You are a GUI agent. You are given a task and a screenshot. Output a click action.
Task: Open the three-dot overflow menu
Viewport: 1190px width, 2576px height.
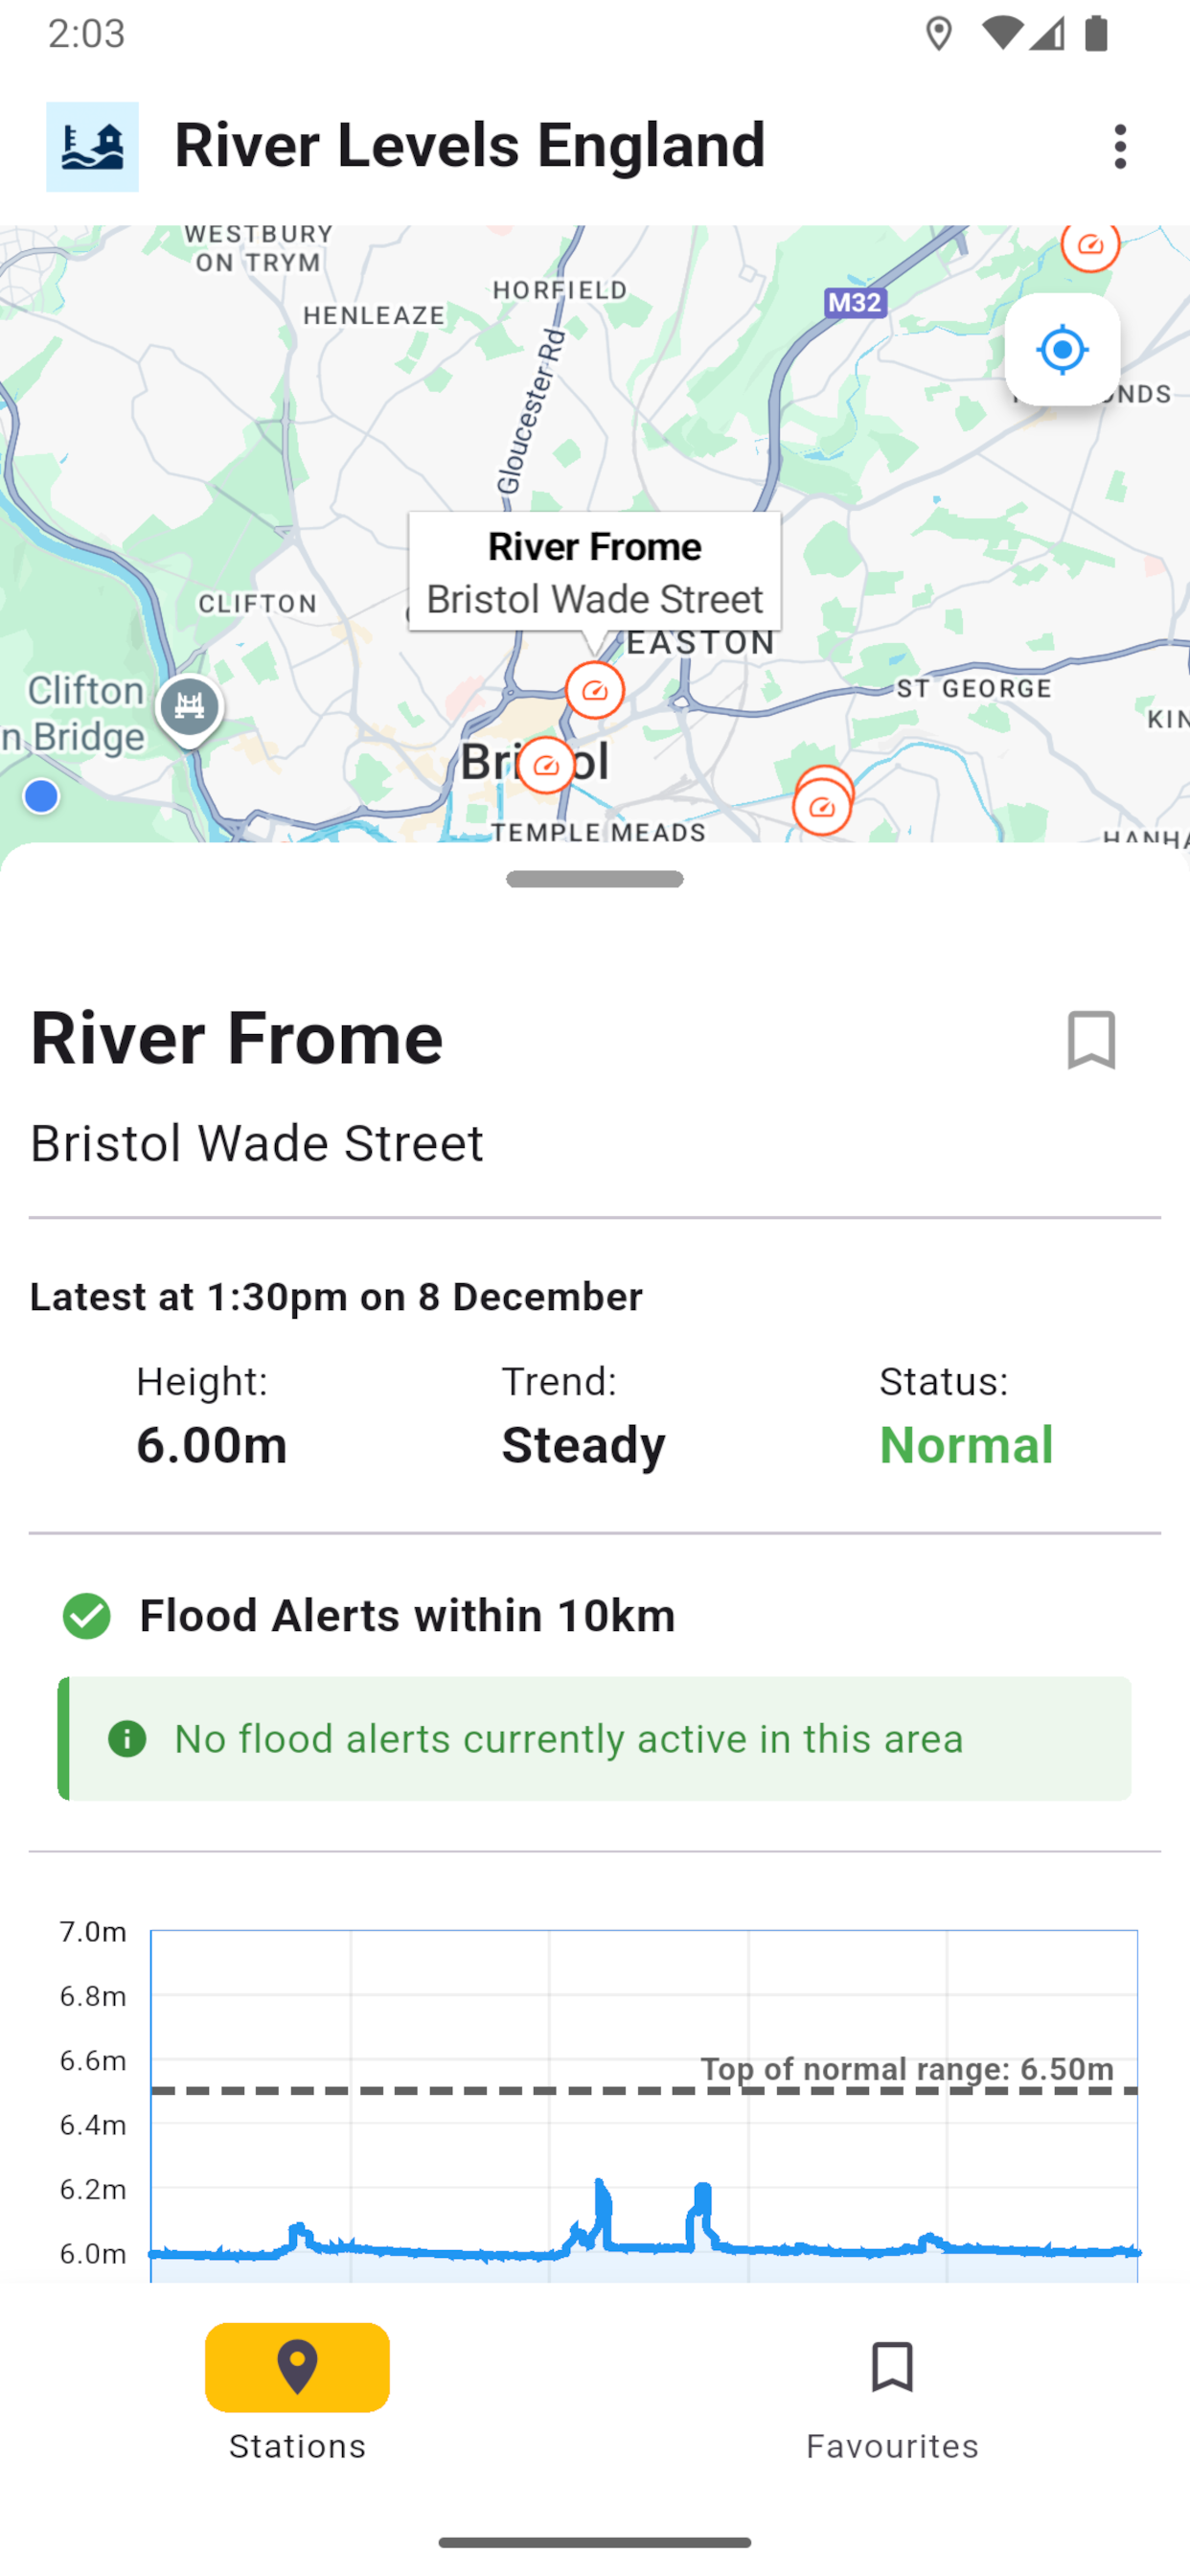[1119, 147]
